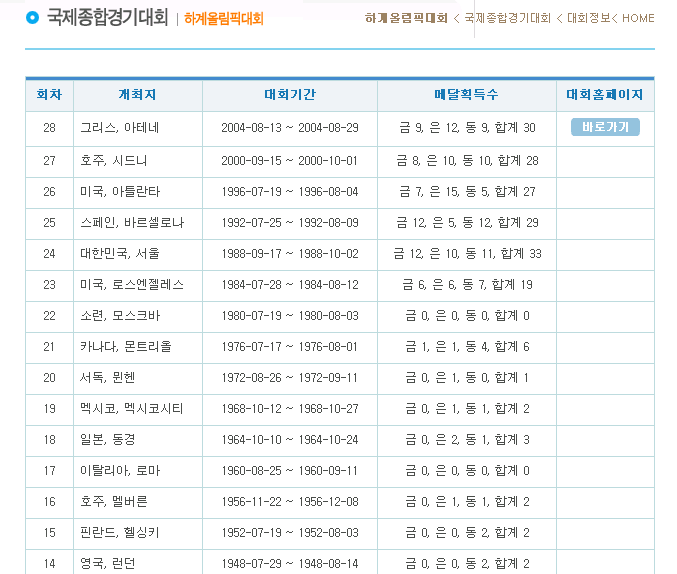Click medal count with 합계 1
Viewport: 677px width, 574px height.
click(467, 378)
